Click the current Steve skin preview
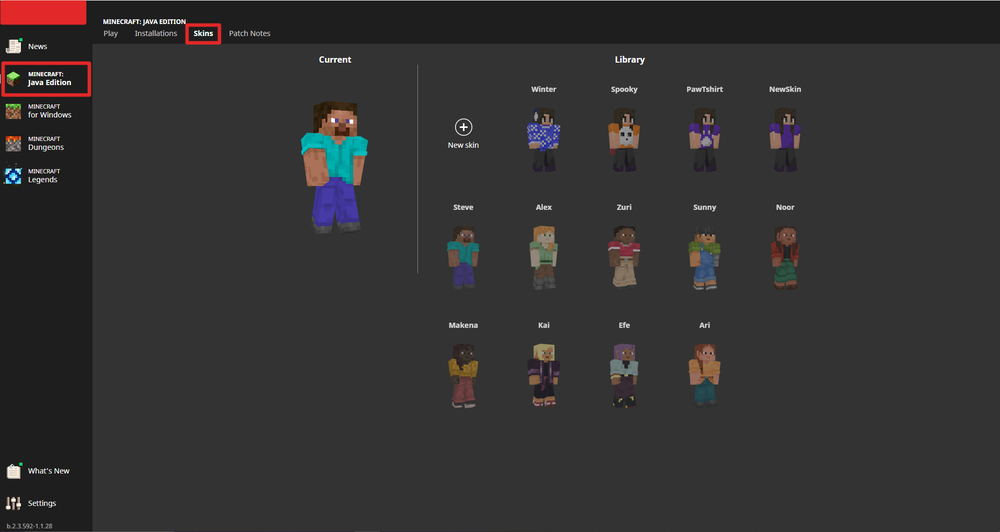 point(335,165)
